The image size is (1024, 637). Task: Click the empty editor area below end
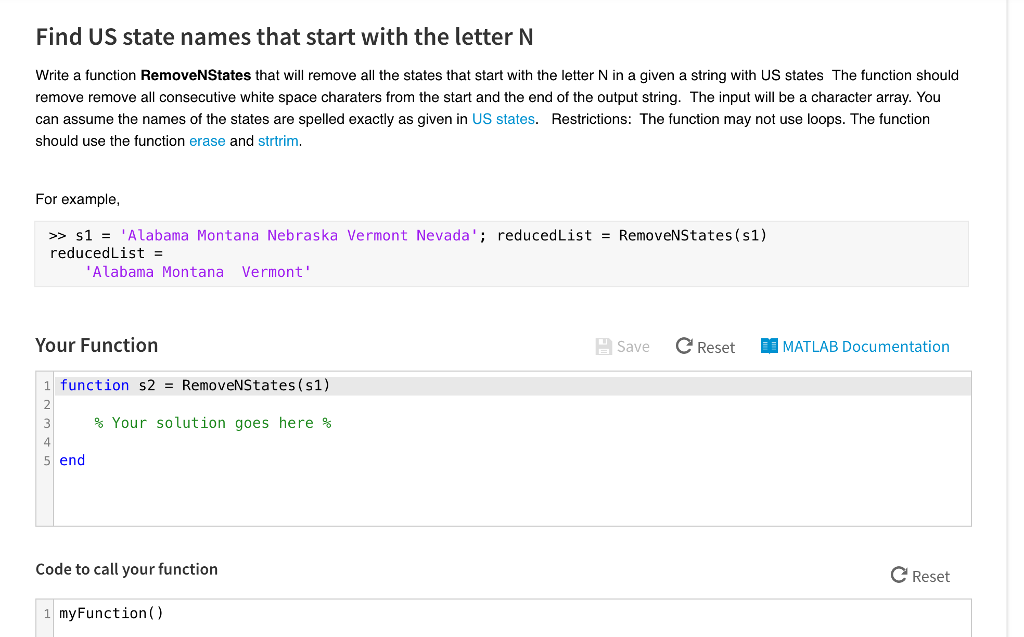(400, 495)
